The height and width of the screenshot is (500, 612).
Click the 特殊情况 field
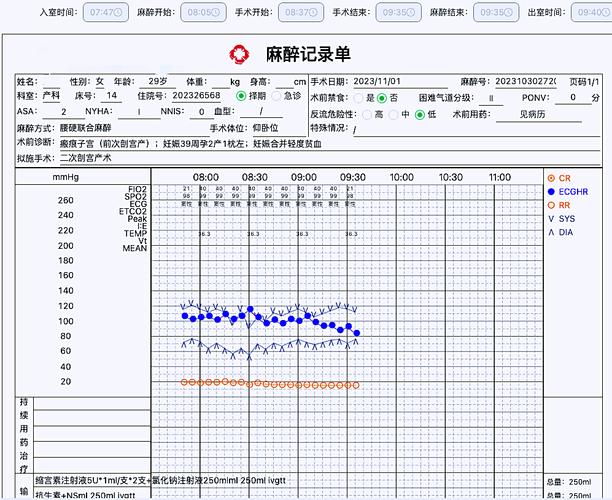476,130
